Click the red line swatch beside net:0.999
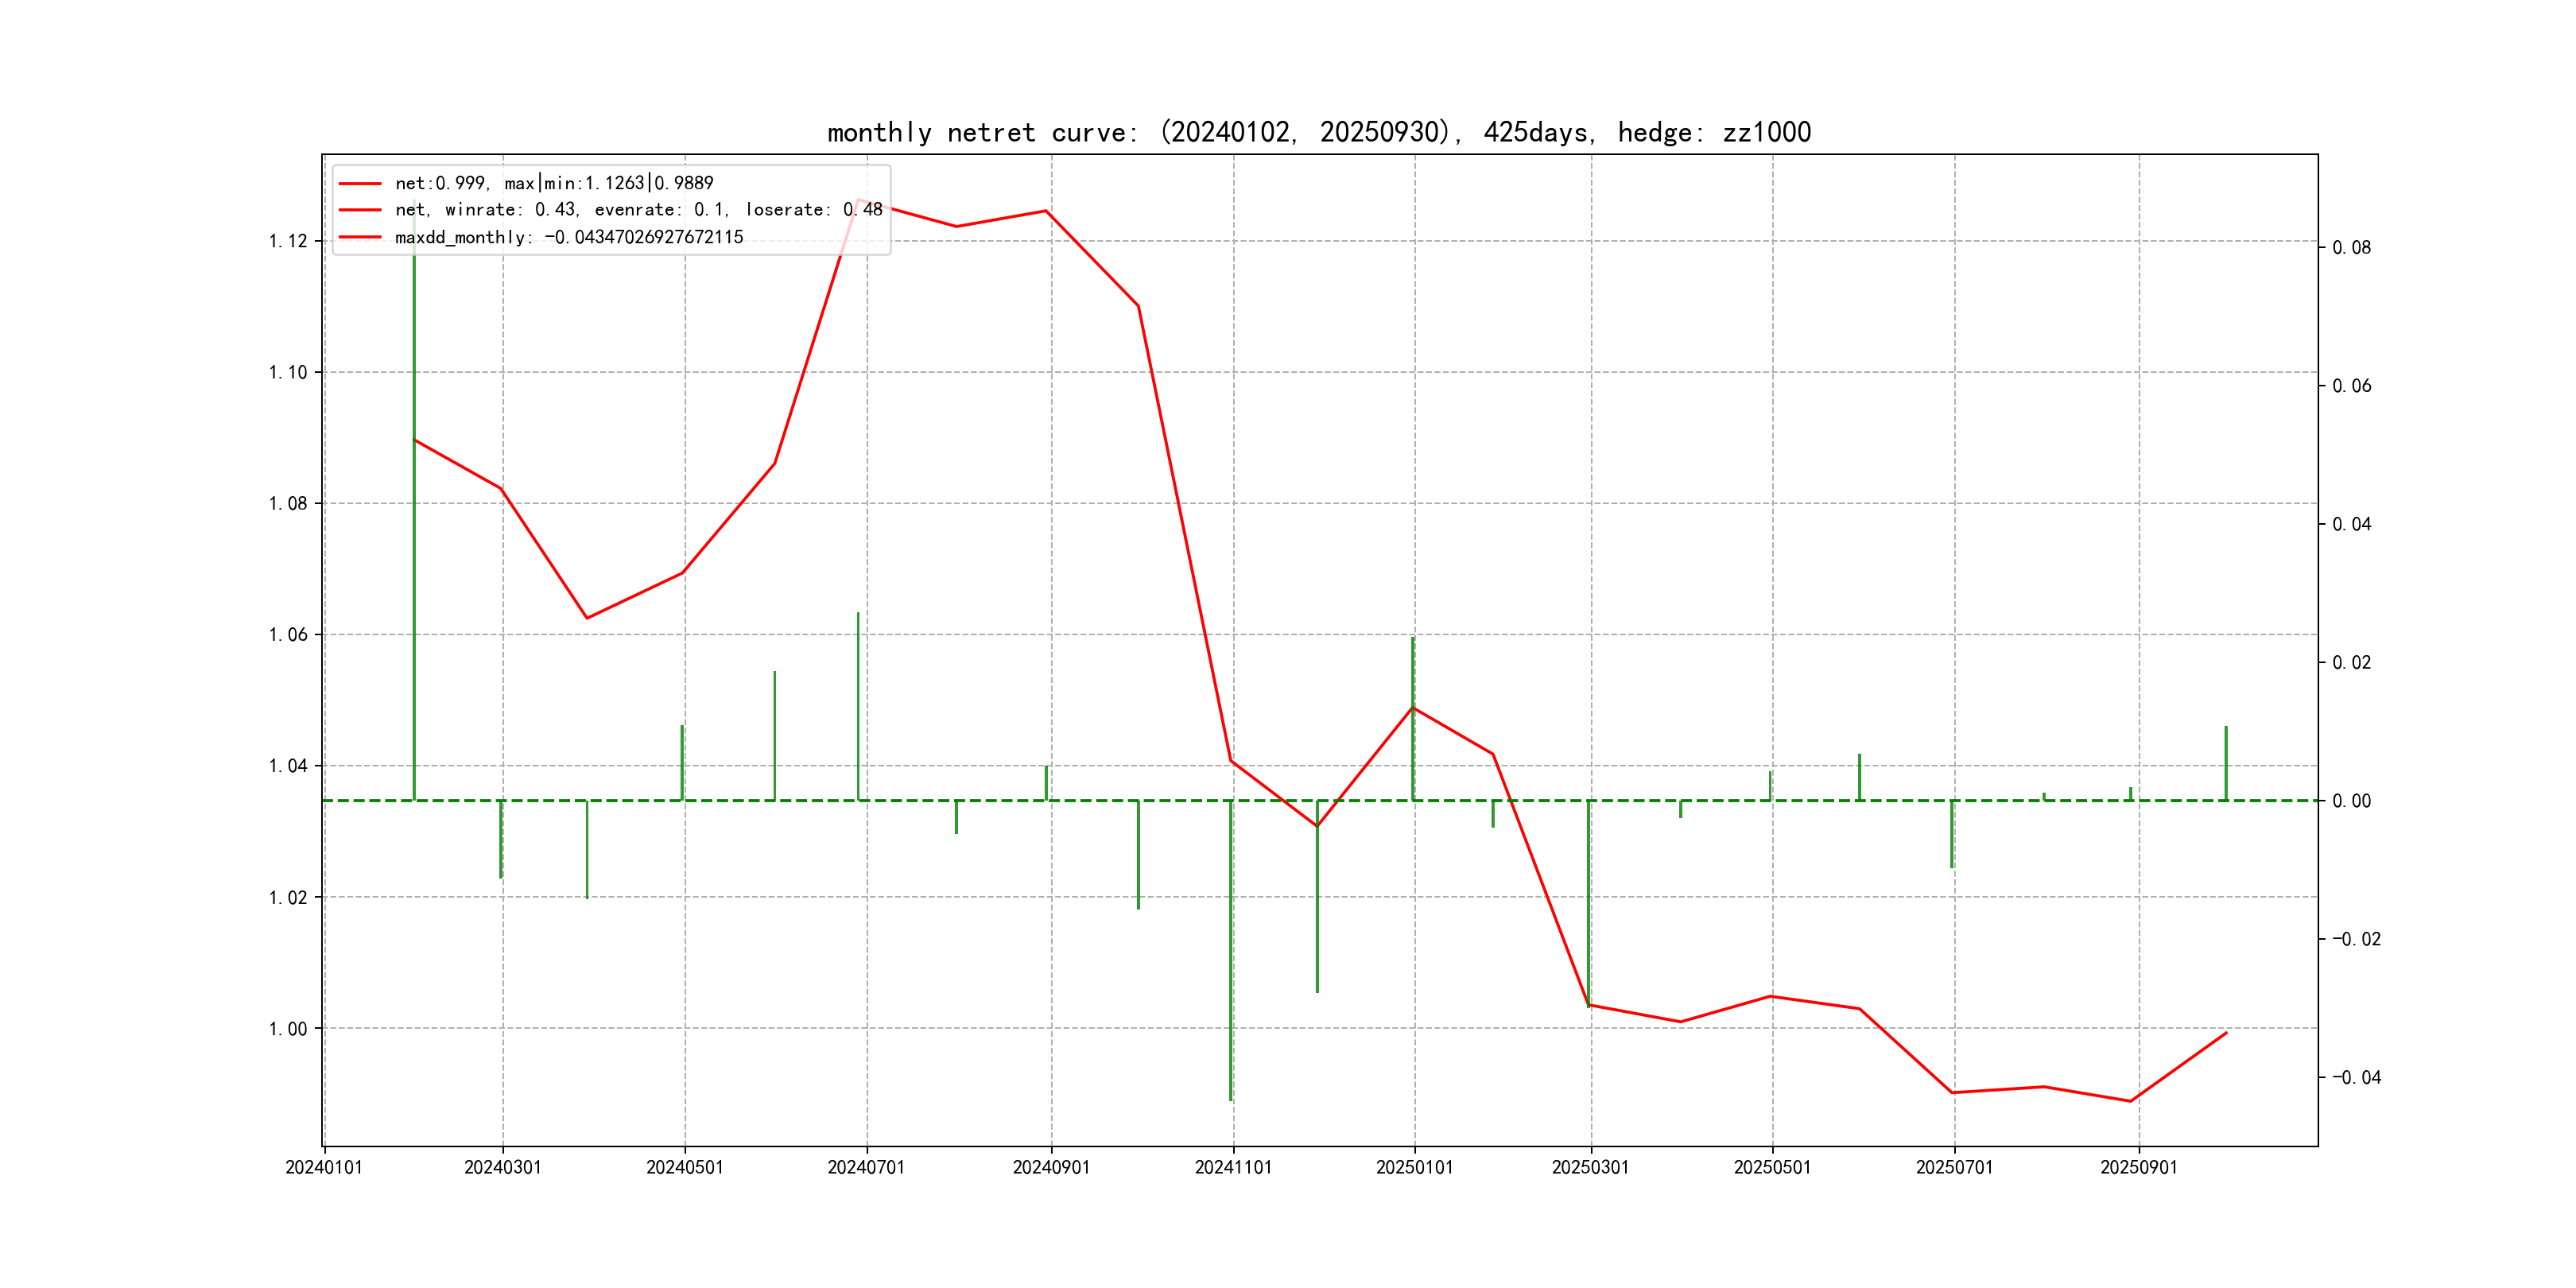This screenshot has height=1288, width=2576. coord(360,184)
